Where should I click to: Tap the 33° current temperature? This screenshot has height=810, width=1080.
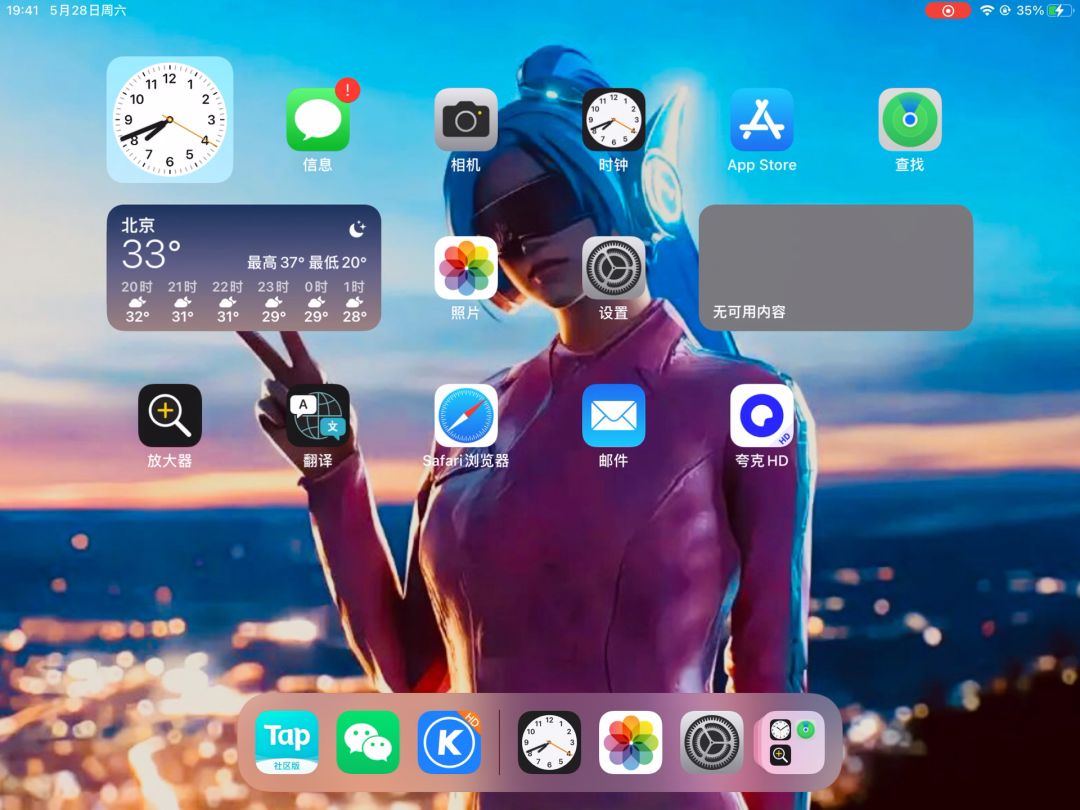[152, 254]
